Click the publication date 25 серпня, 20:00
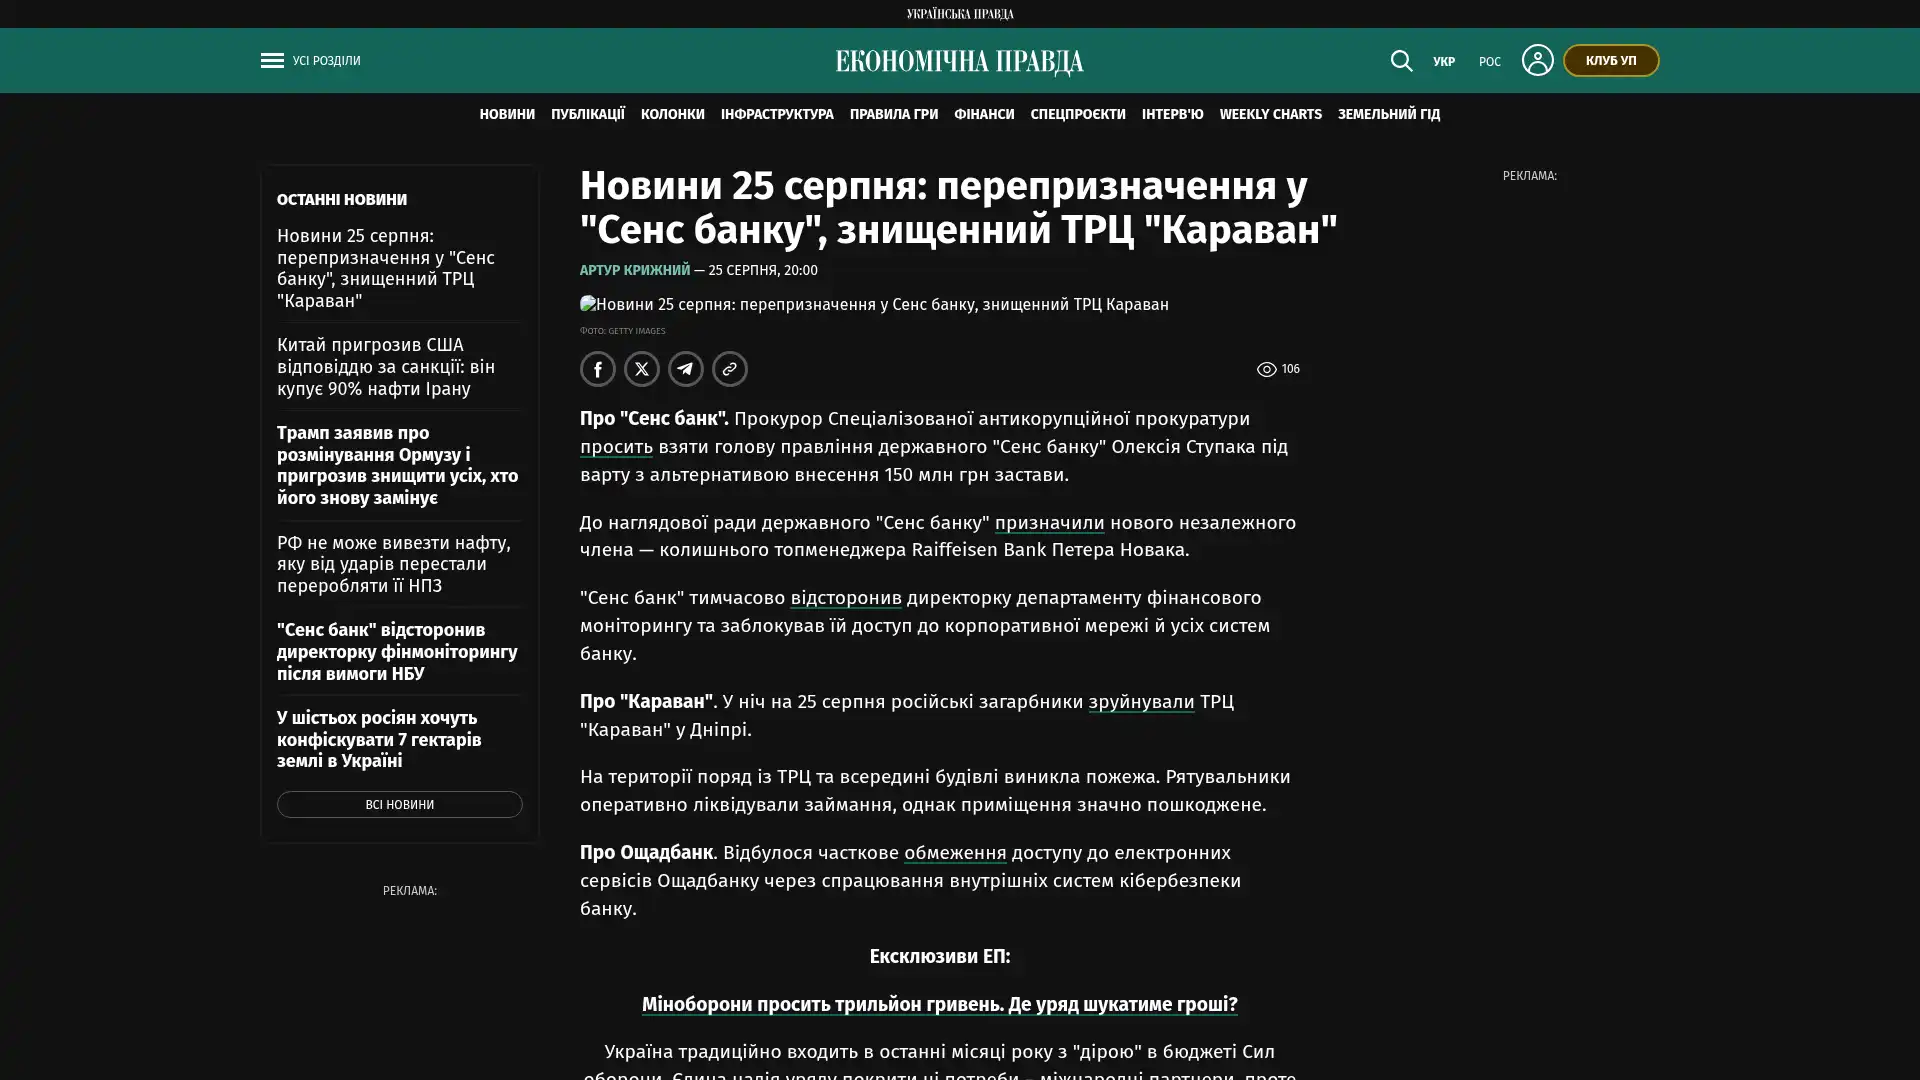 pyautogui.click(x=763, y=270)
